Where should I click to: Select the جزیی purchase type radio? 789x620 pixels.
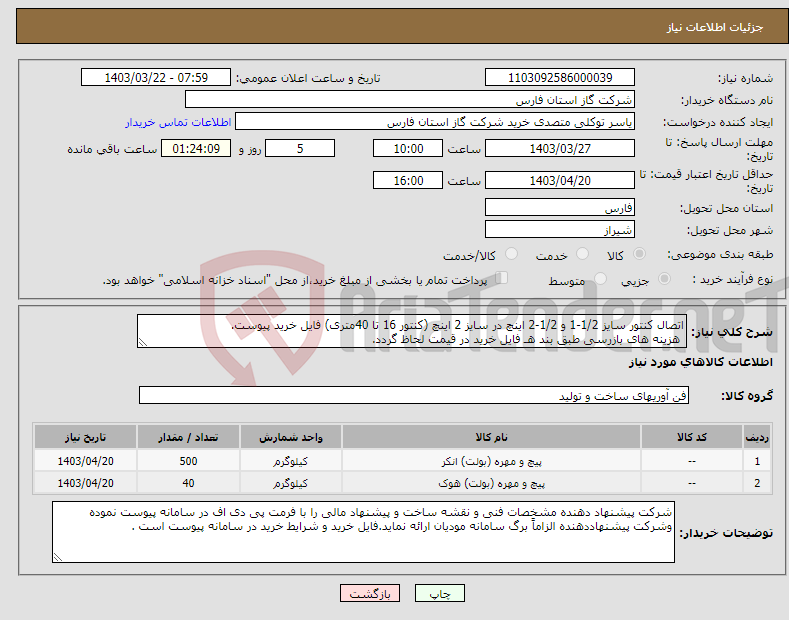[664, 278]
